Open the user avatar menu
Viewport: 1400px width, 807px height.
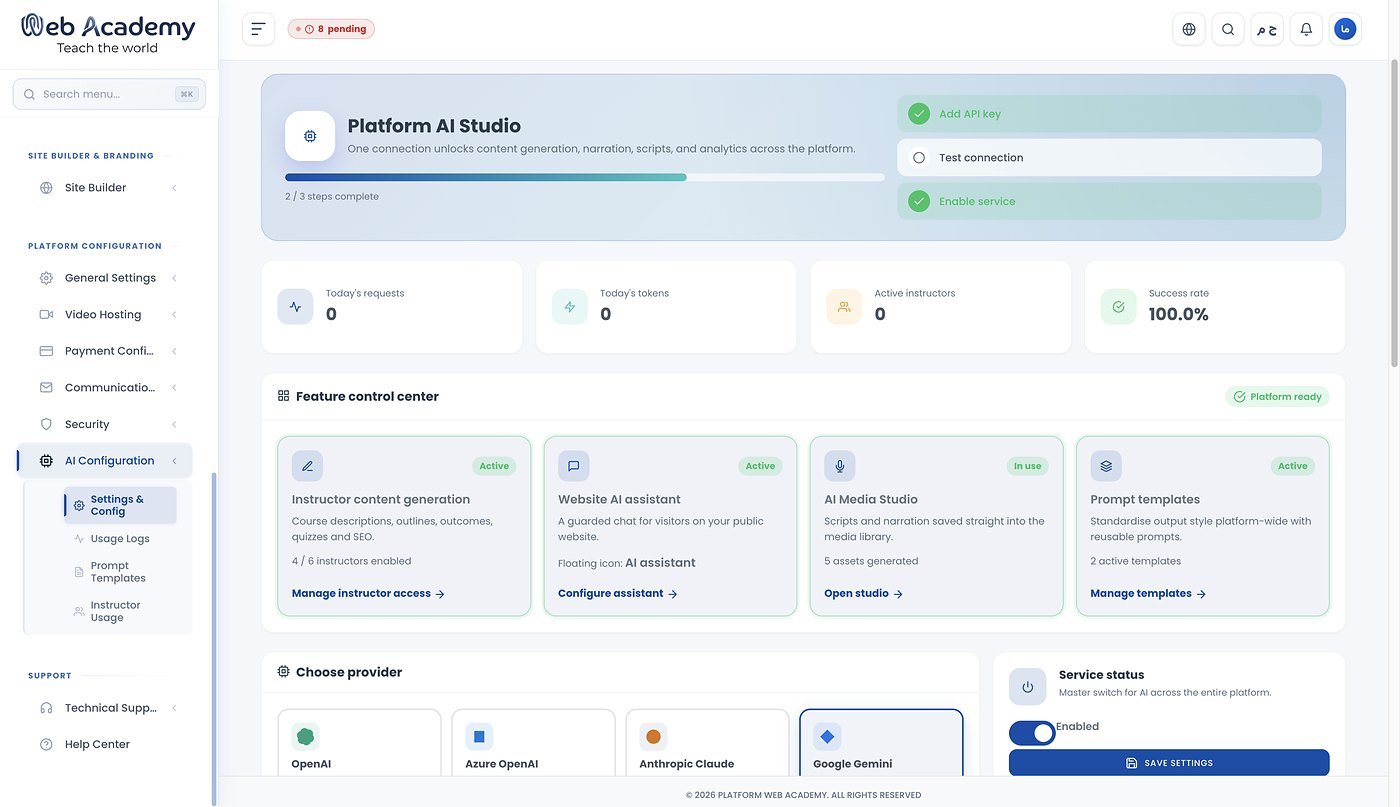click(1346, 29)
